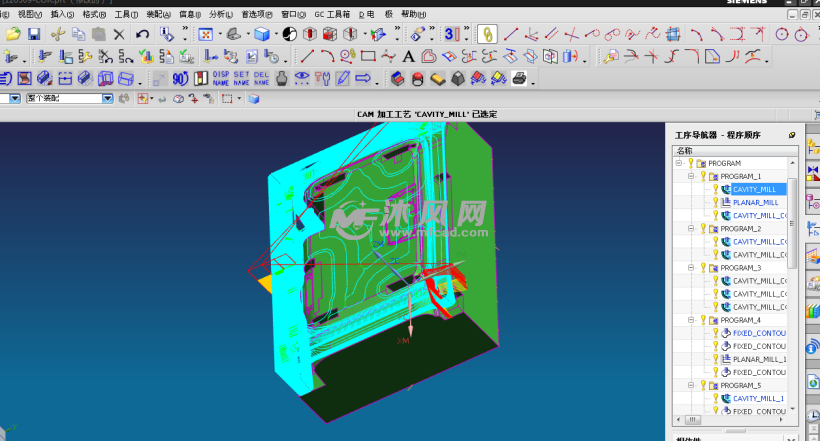Select the PLANAR_MILL operation
The image size is (820, 441).
click(755, 202)
